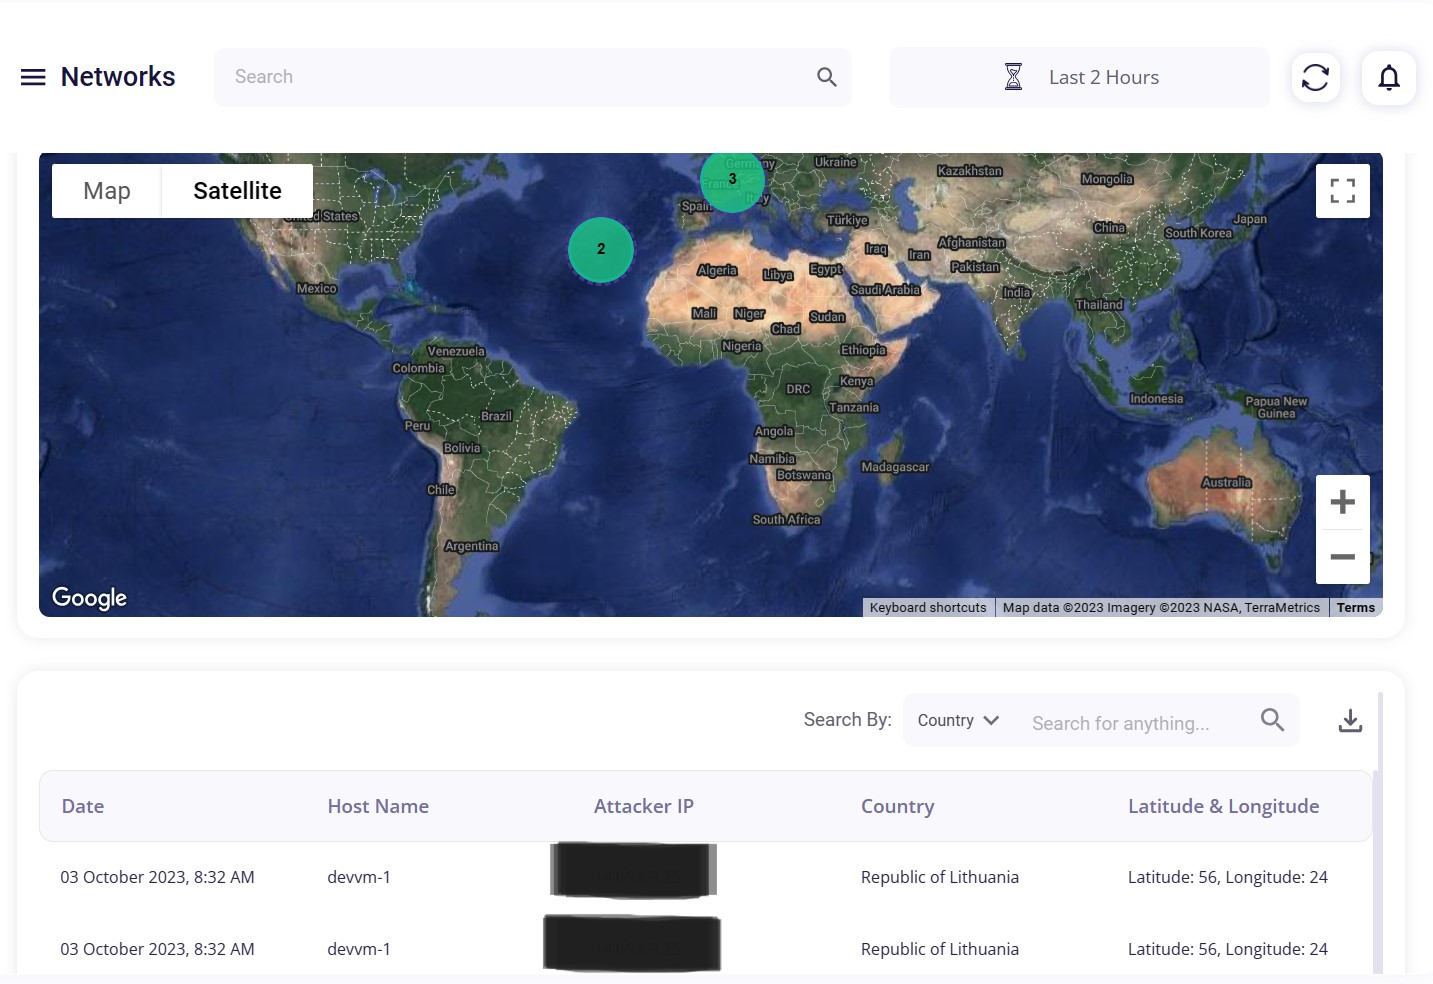Open the cluster marker labeled 3
This screenshot has height=984, width=1433.
(x=732, y=180)
